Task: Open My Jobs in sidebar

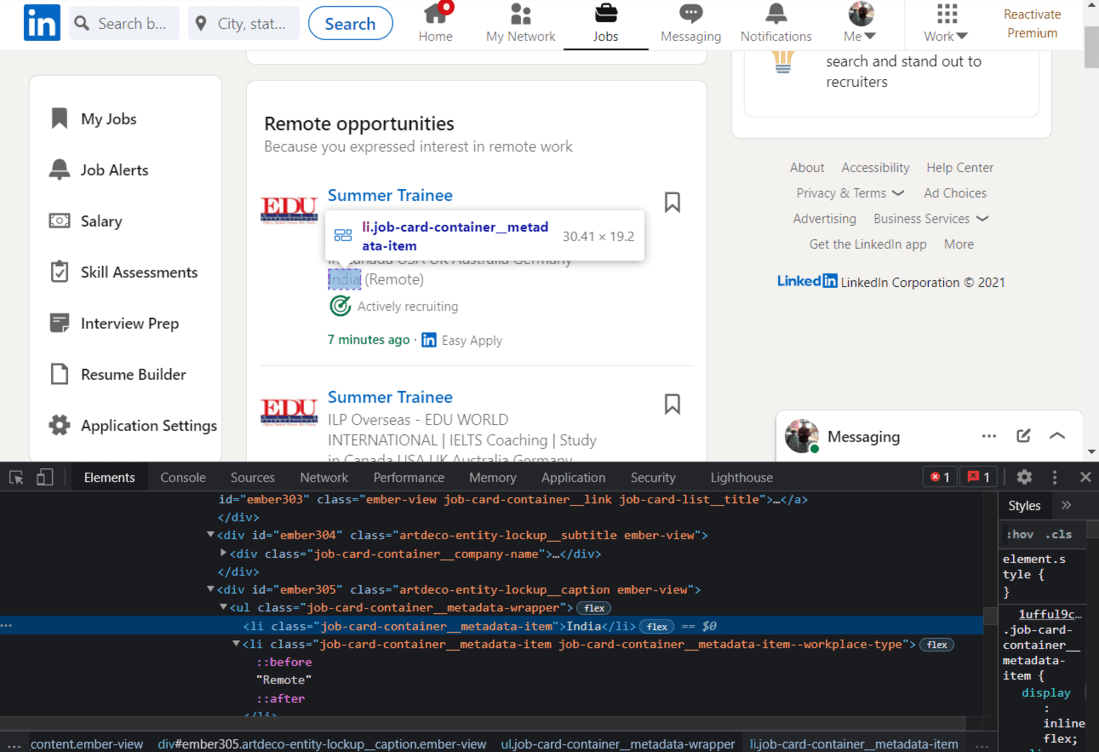Action: point(93,118)
